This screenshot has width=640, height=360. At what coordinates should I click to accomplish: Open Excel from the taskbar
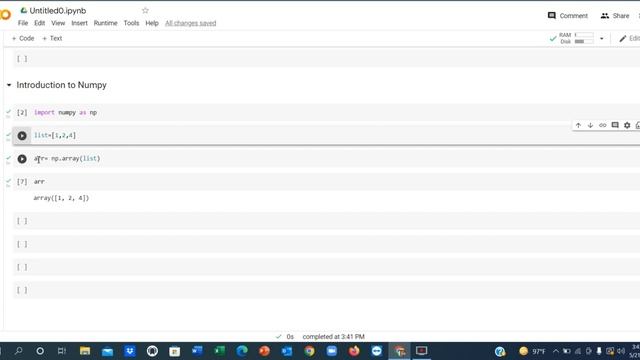(x=220, y=351)
